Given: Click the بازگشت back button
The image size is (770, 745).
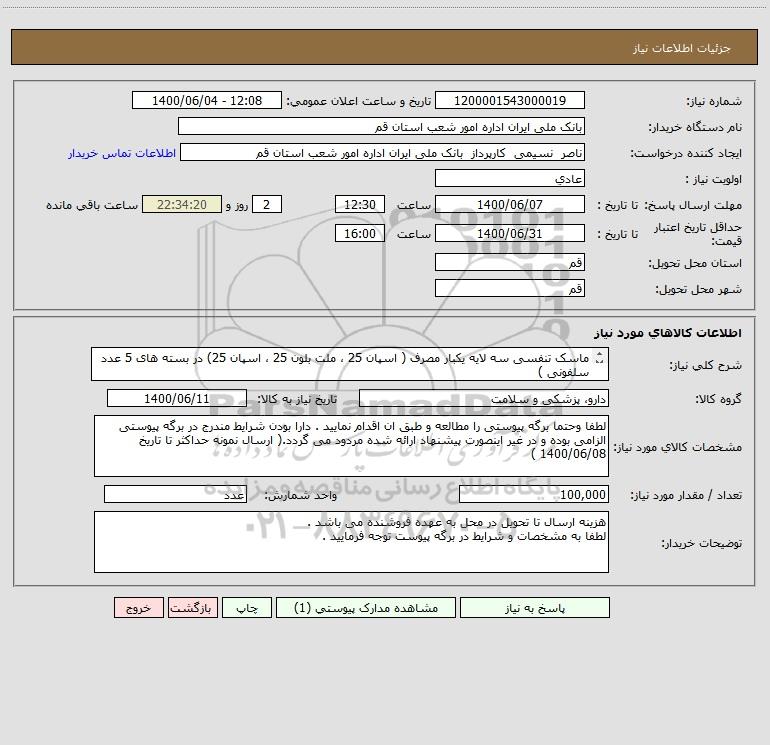Looking at the screenshot, I should (192, 608).
